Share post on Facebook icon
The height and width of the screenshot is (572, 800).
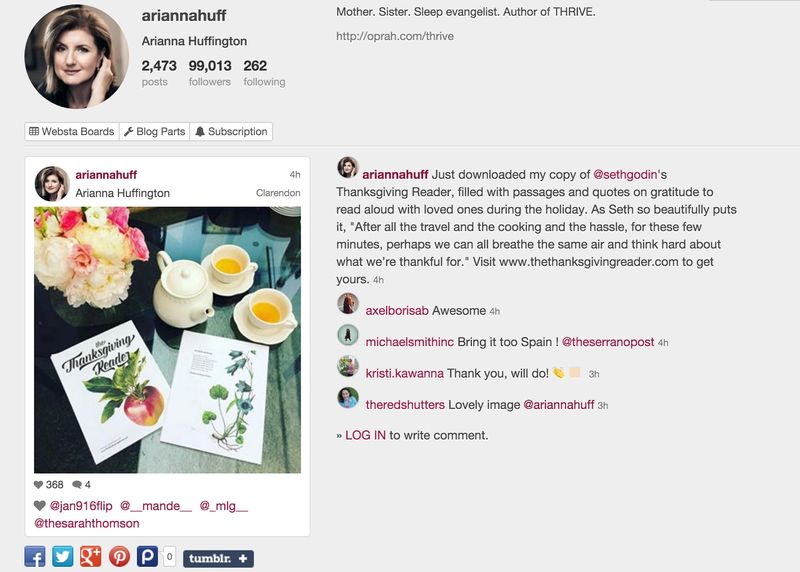(35, 557)
